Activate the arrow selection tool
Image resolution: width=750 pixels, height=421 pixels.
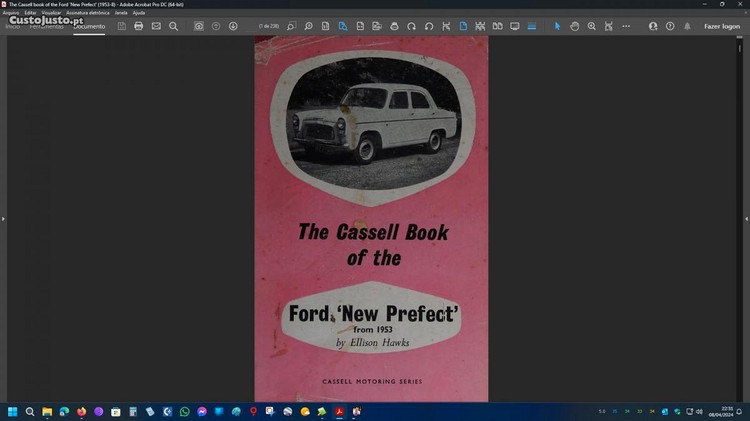[558, 26]
